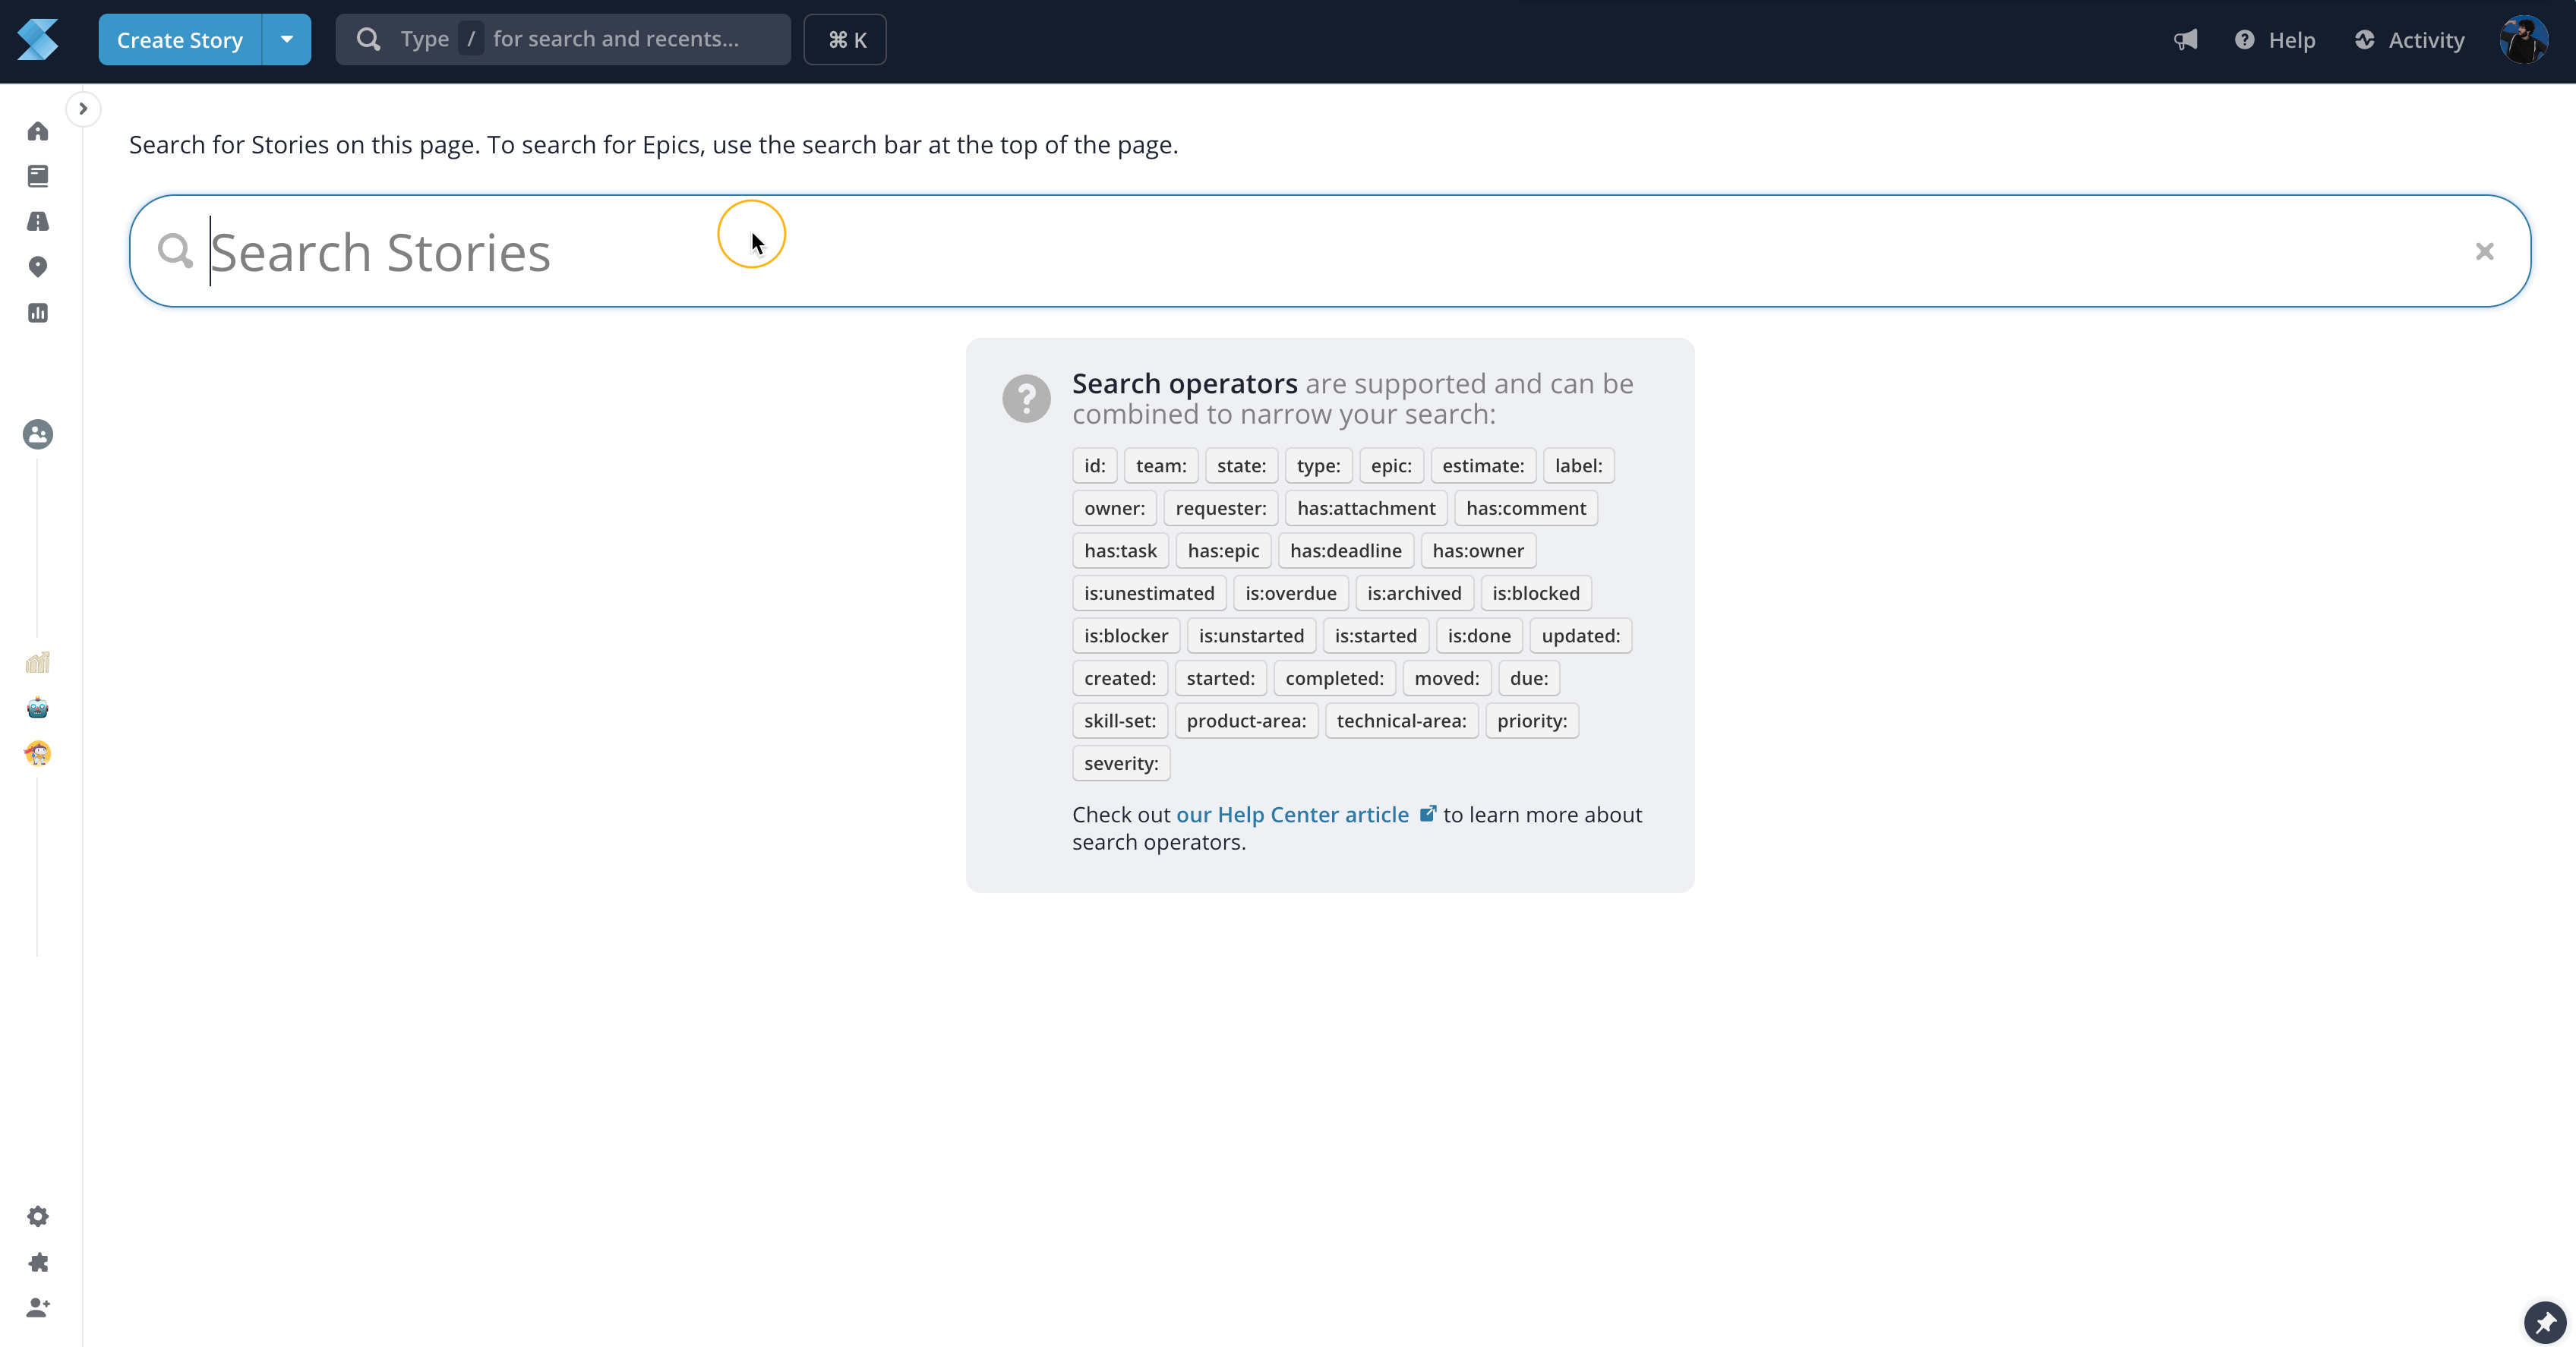
Task: Open the Milestones pin icon in sidebar
Action: (38, 267)
